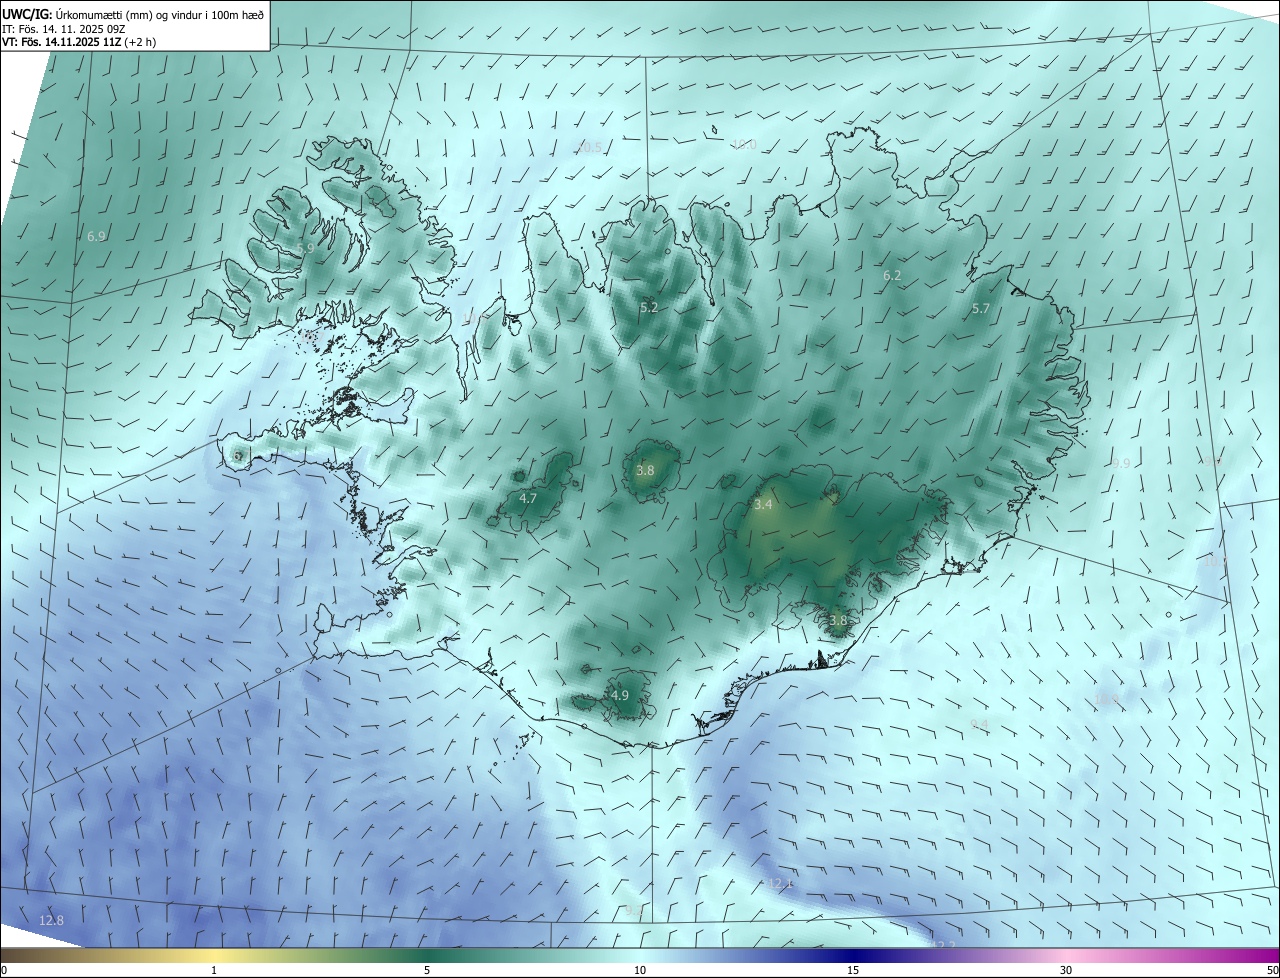Viewport: 1280px width, 978px height.
Task: Click the 'UWC/IG: Úrkomumætti (mm)' map title
Action: pyautogui.click(x=133, y=15)
